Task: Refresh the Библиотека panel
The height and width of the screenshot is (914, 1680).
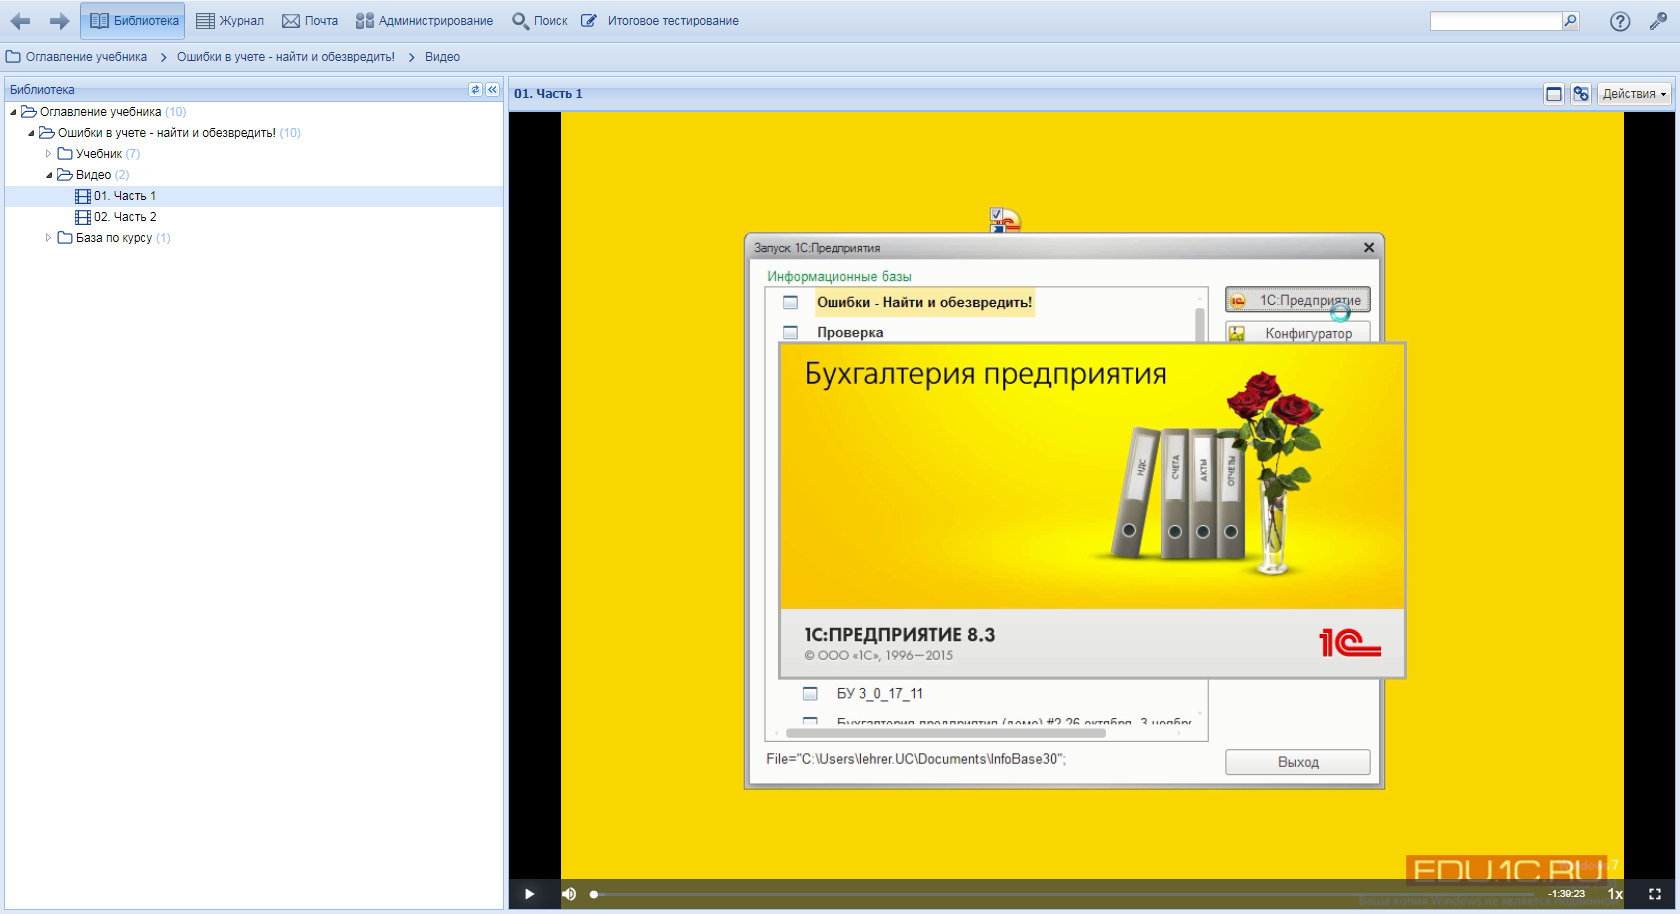Action: click(x=475, y=90)
